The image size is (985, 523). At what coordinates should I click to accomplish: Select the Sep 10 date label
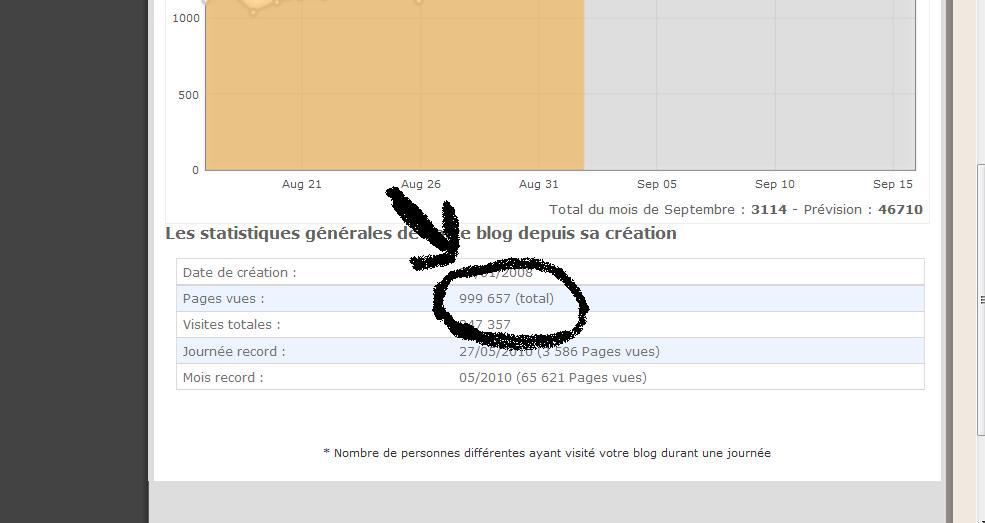pyautogui.click(x=775, y=184)
